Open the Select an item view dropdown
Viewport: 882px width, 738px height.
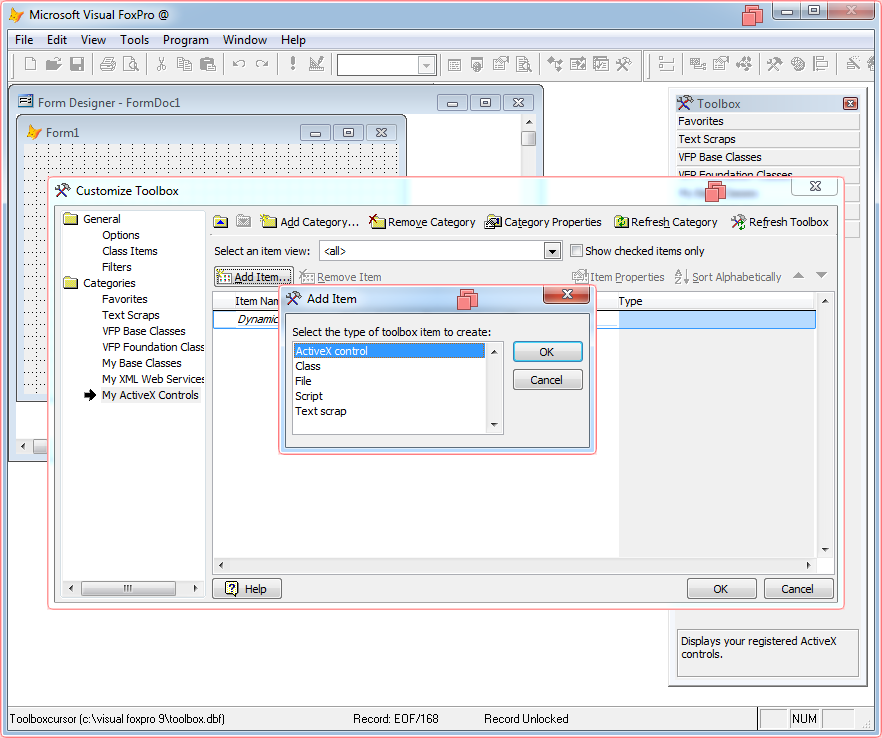(x=552, y=251)
